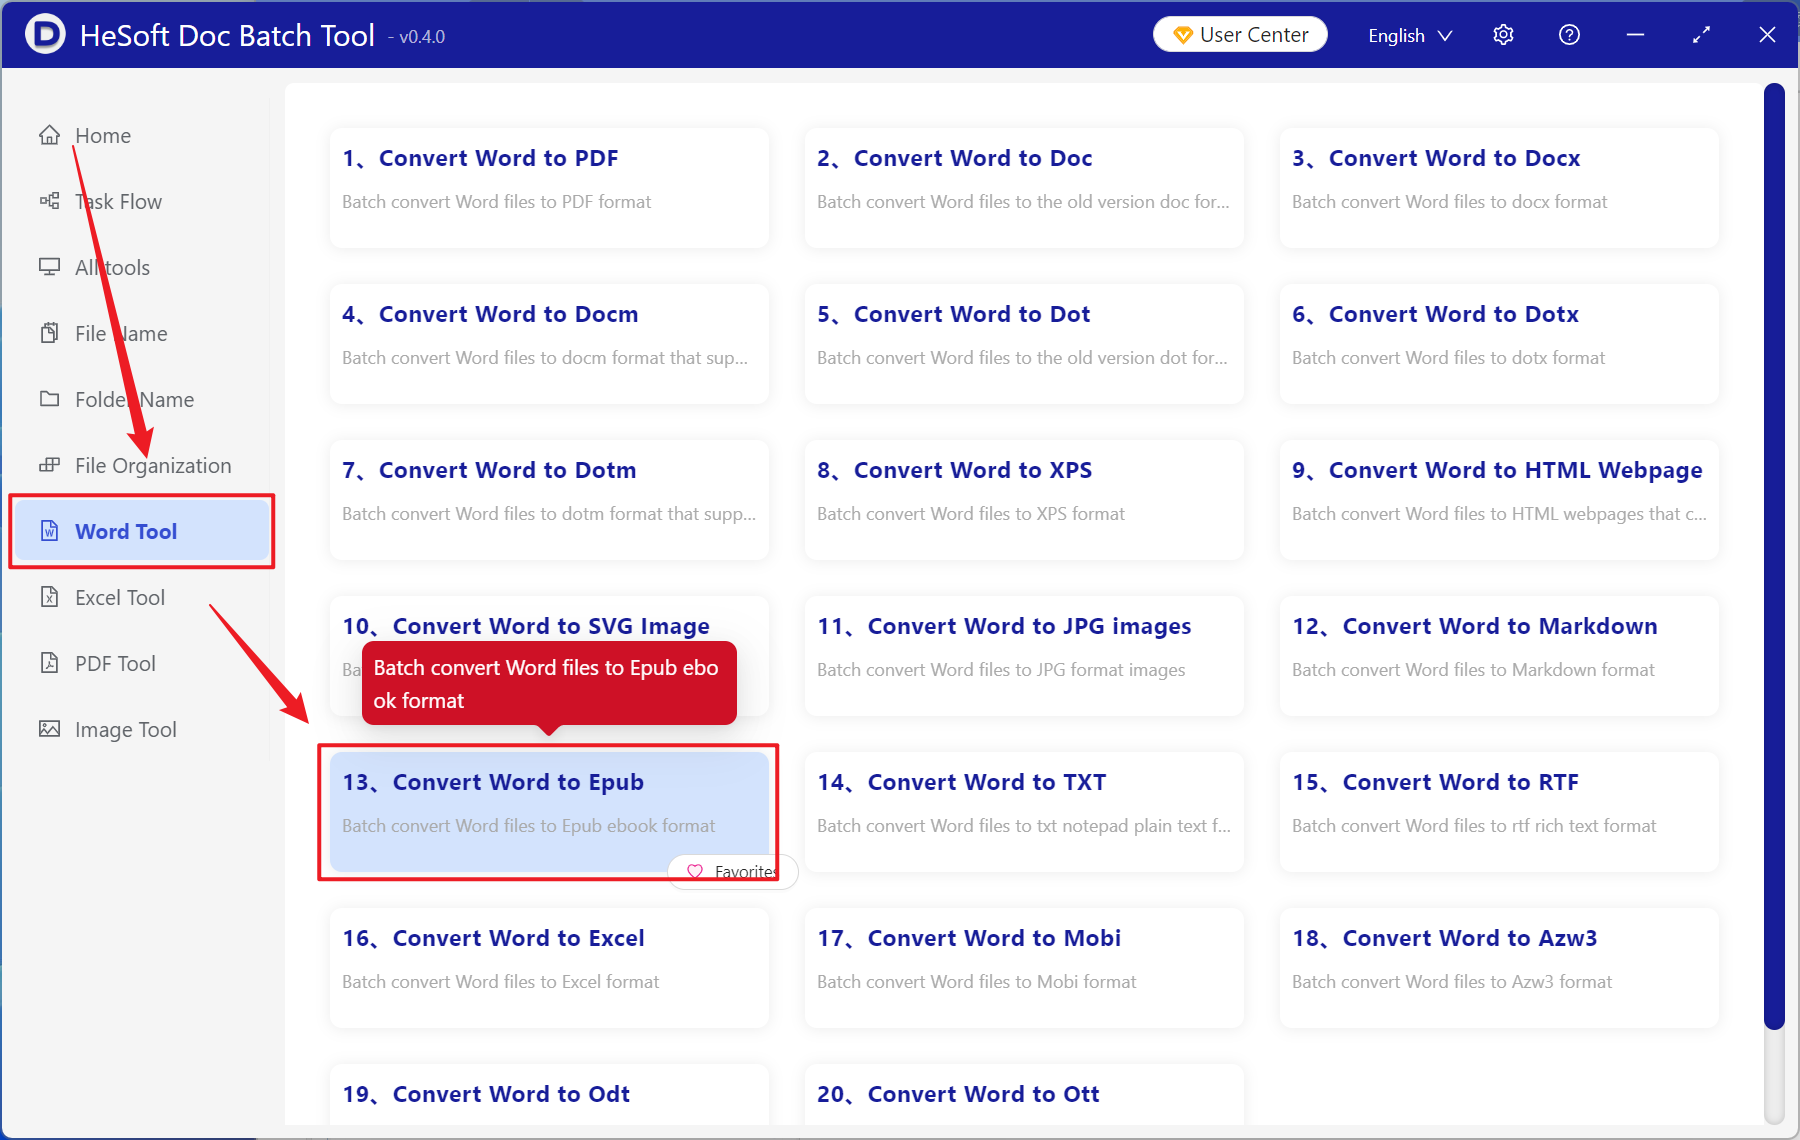Select Convert Word to Dotx tool

[1499, 344]
